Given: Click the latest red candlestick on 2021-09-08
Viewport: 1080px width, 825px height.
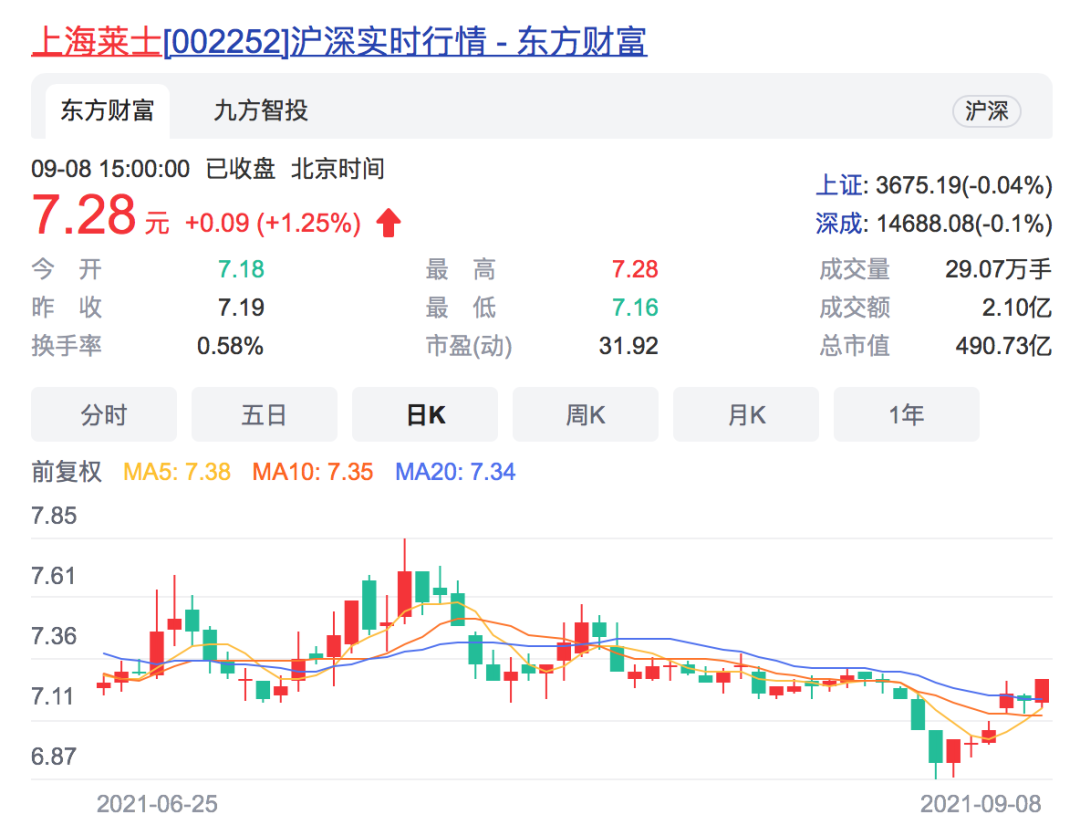Looking at the screenshot, I should (1041, 691).
